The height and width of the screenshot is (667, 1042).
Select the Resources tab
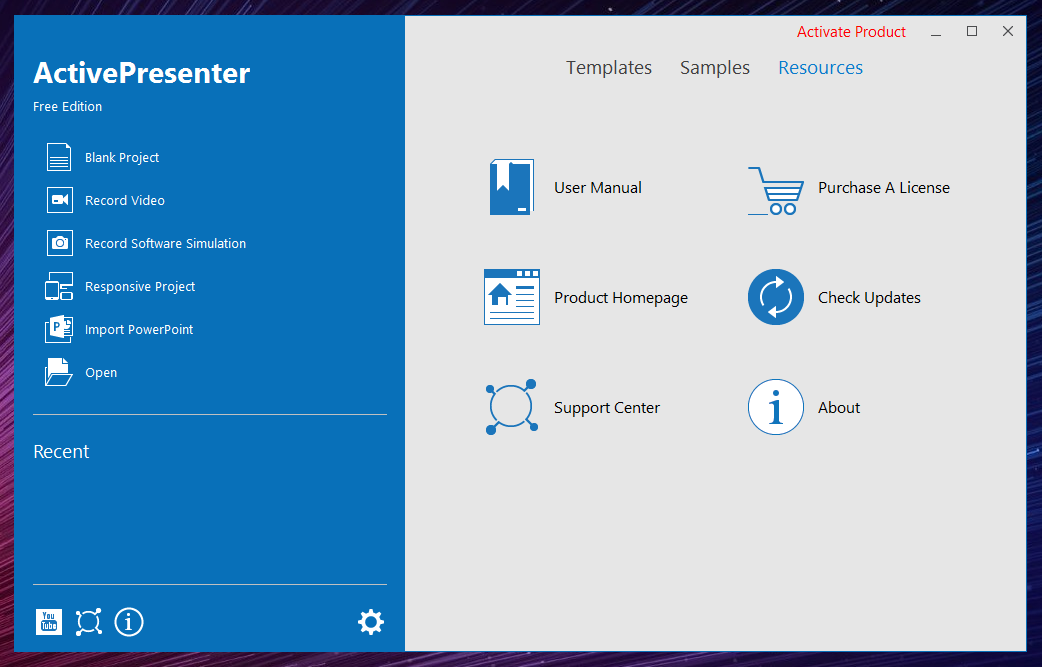pyautogui.click(x=820, y=68)
